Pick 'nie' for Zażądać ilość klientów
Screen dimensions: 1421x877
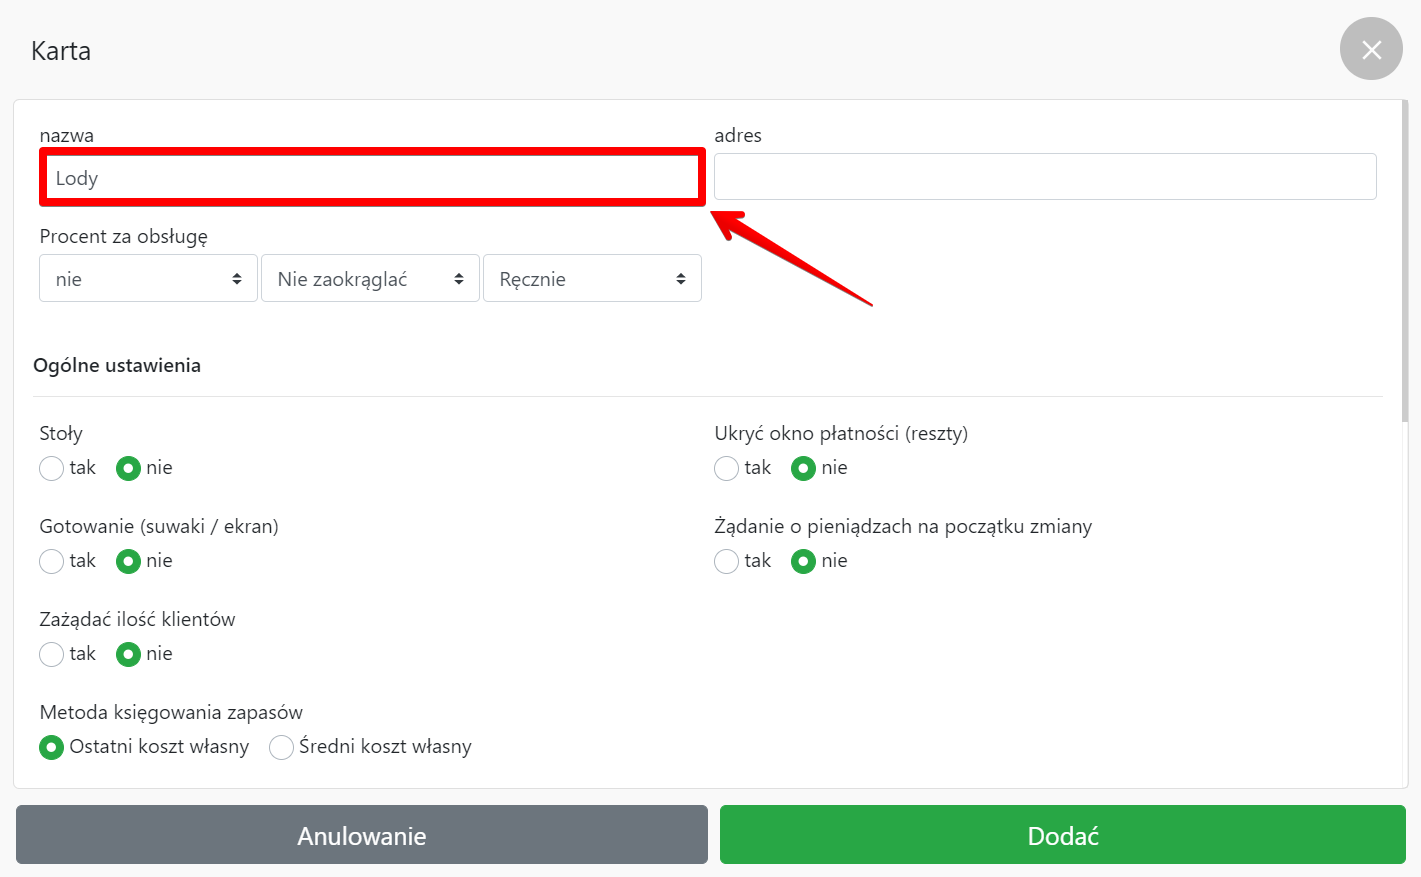point(129,654)
